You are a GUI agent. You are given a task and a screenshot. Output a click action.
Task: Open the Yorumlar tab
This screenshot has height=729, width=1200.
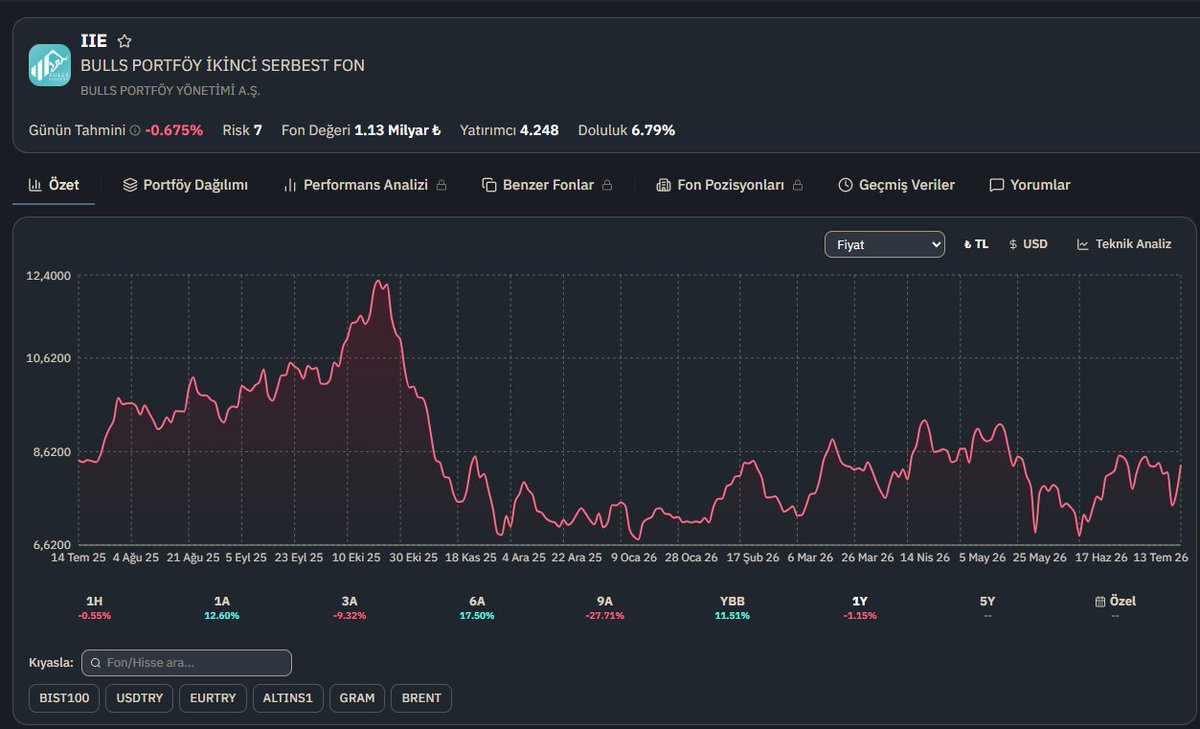pos(1030,185)
